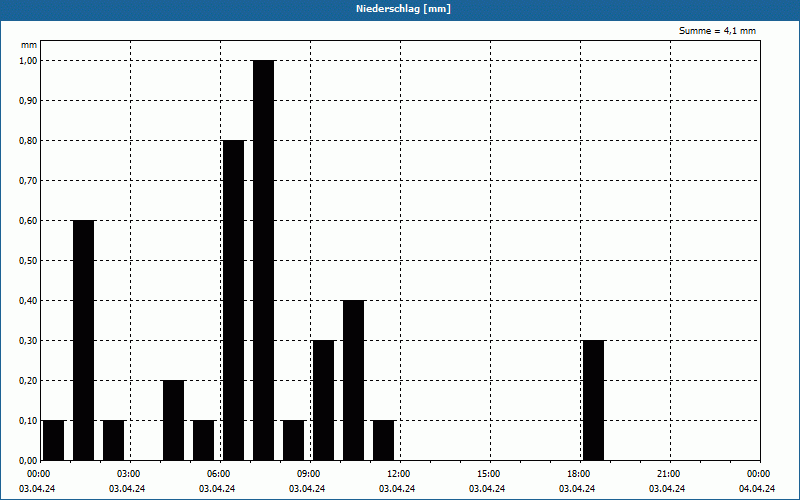This screenshot has width=800, height=500.
Task: Click the tallest bar reaching 1,00 mm
Action: 264,260
